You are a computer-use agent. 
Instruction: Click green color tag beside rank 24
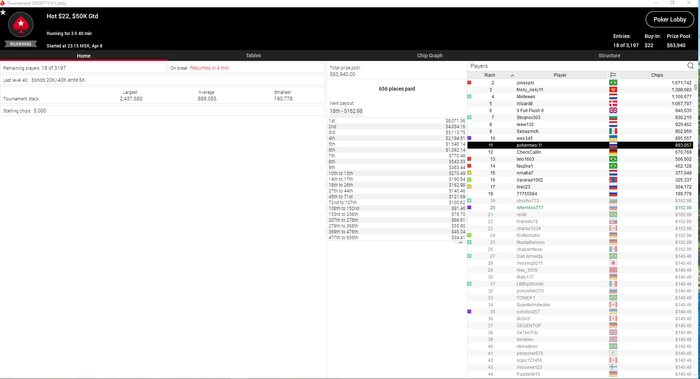tap(469, 235)
